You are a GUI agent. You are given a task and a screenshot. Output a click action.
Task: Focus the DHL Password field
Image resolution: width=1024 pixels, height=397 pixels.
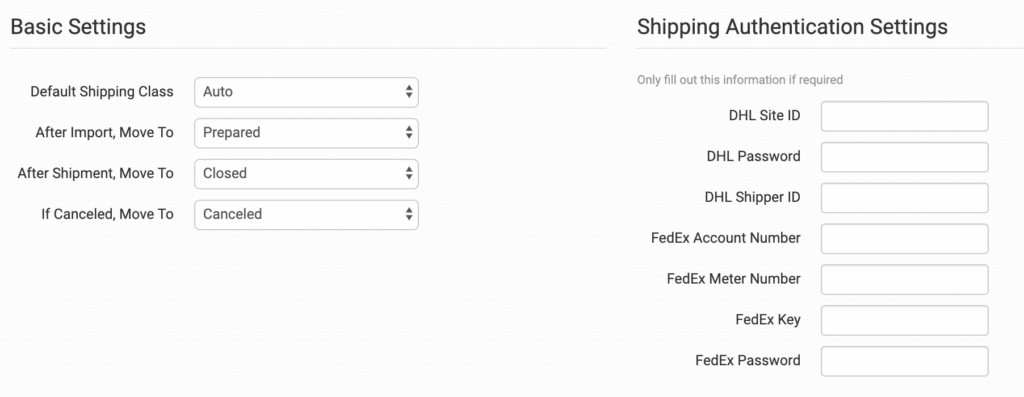(x=904, y=157)
